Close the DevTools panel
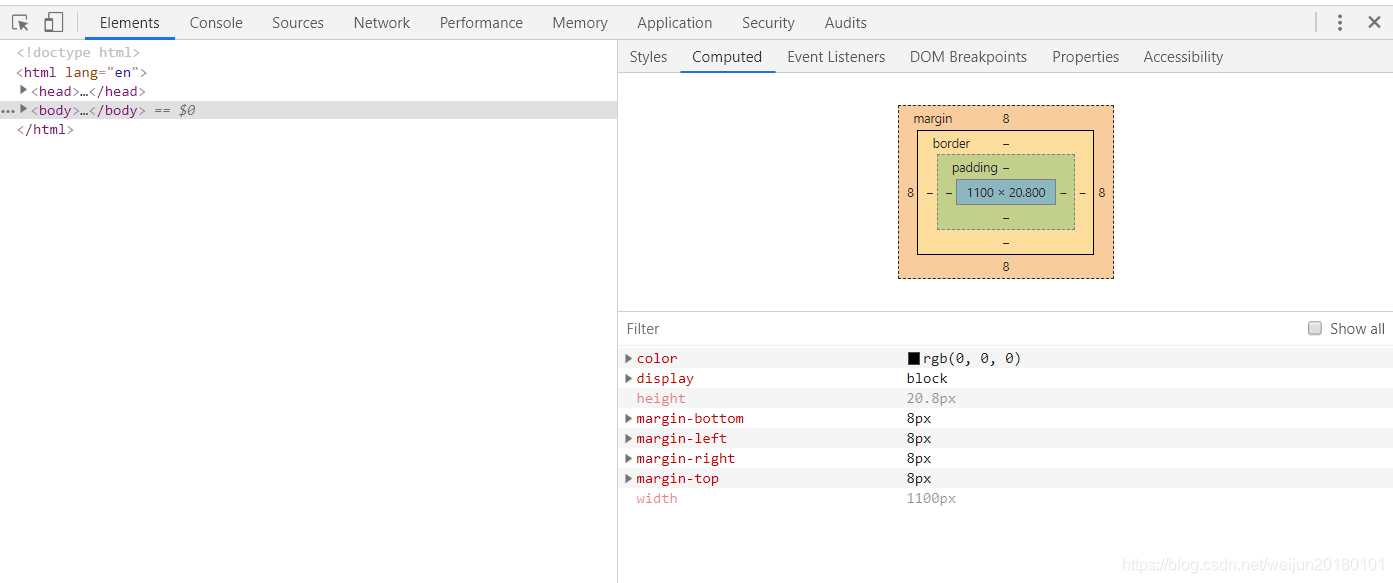 tap(1374, 22)
